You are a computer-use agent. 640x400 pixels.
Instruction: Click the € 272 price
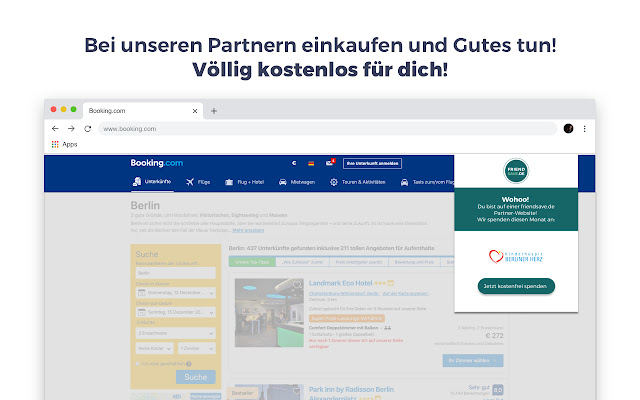(x=494, y=336)
